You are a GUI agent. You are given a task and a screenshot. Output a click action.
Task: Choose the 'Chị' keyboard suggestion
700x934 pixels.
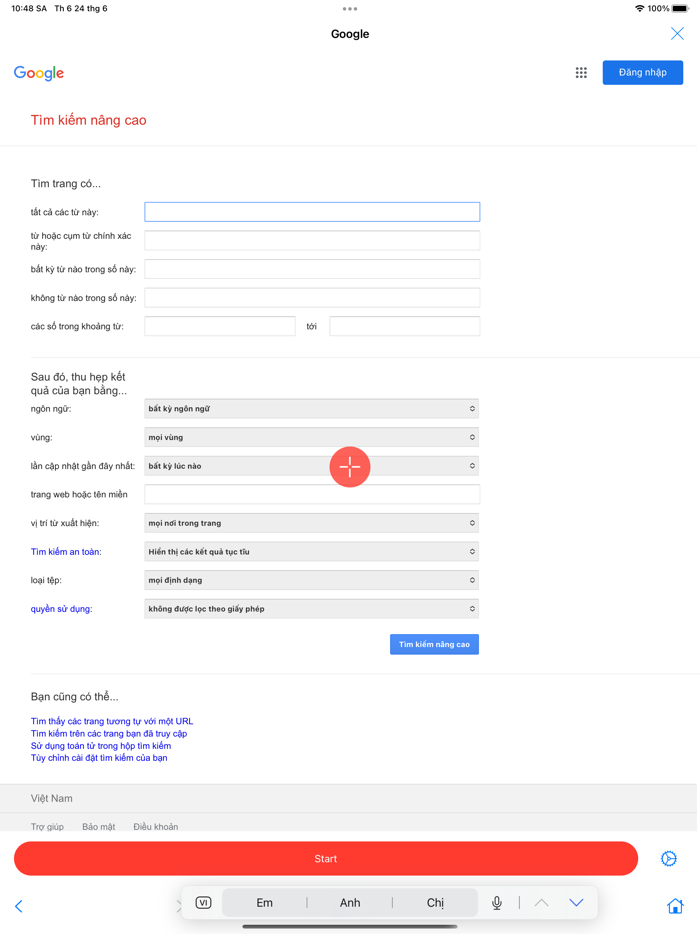click(435, 903)
